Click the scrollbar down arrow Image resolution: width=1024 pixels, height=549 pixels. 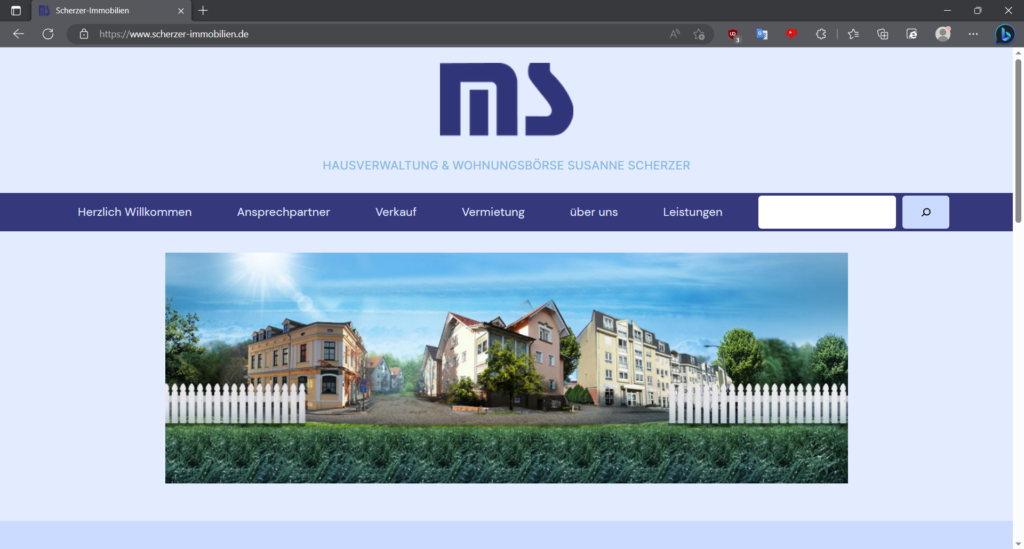pyautogui.click(x=1018, y=543)
